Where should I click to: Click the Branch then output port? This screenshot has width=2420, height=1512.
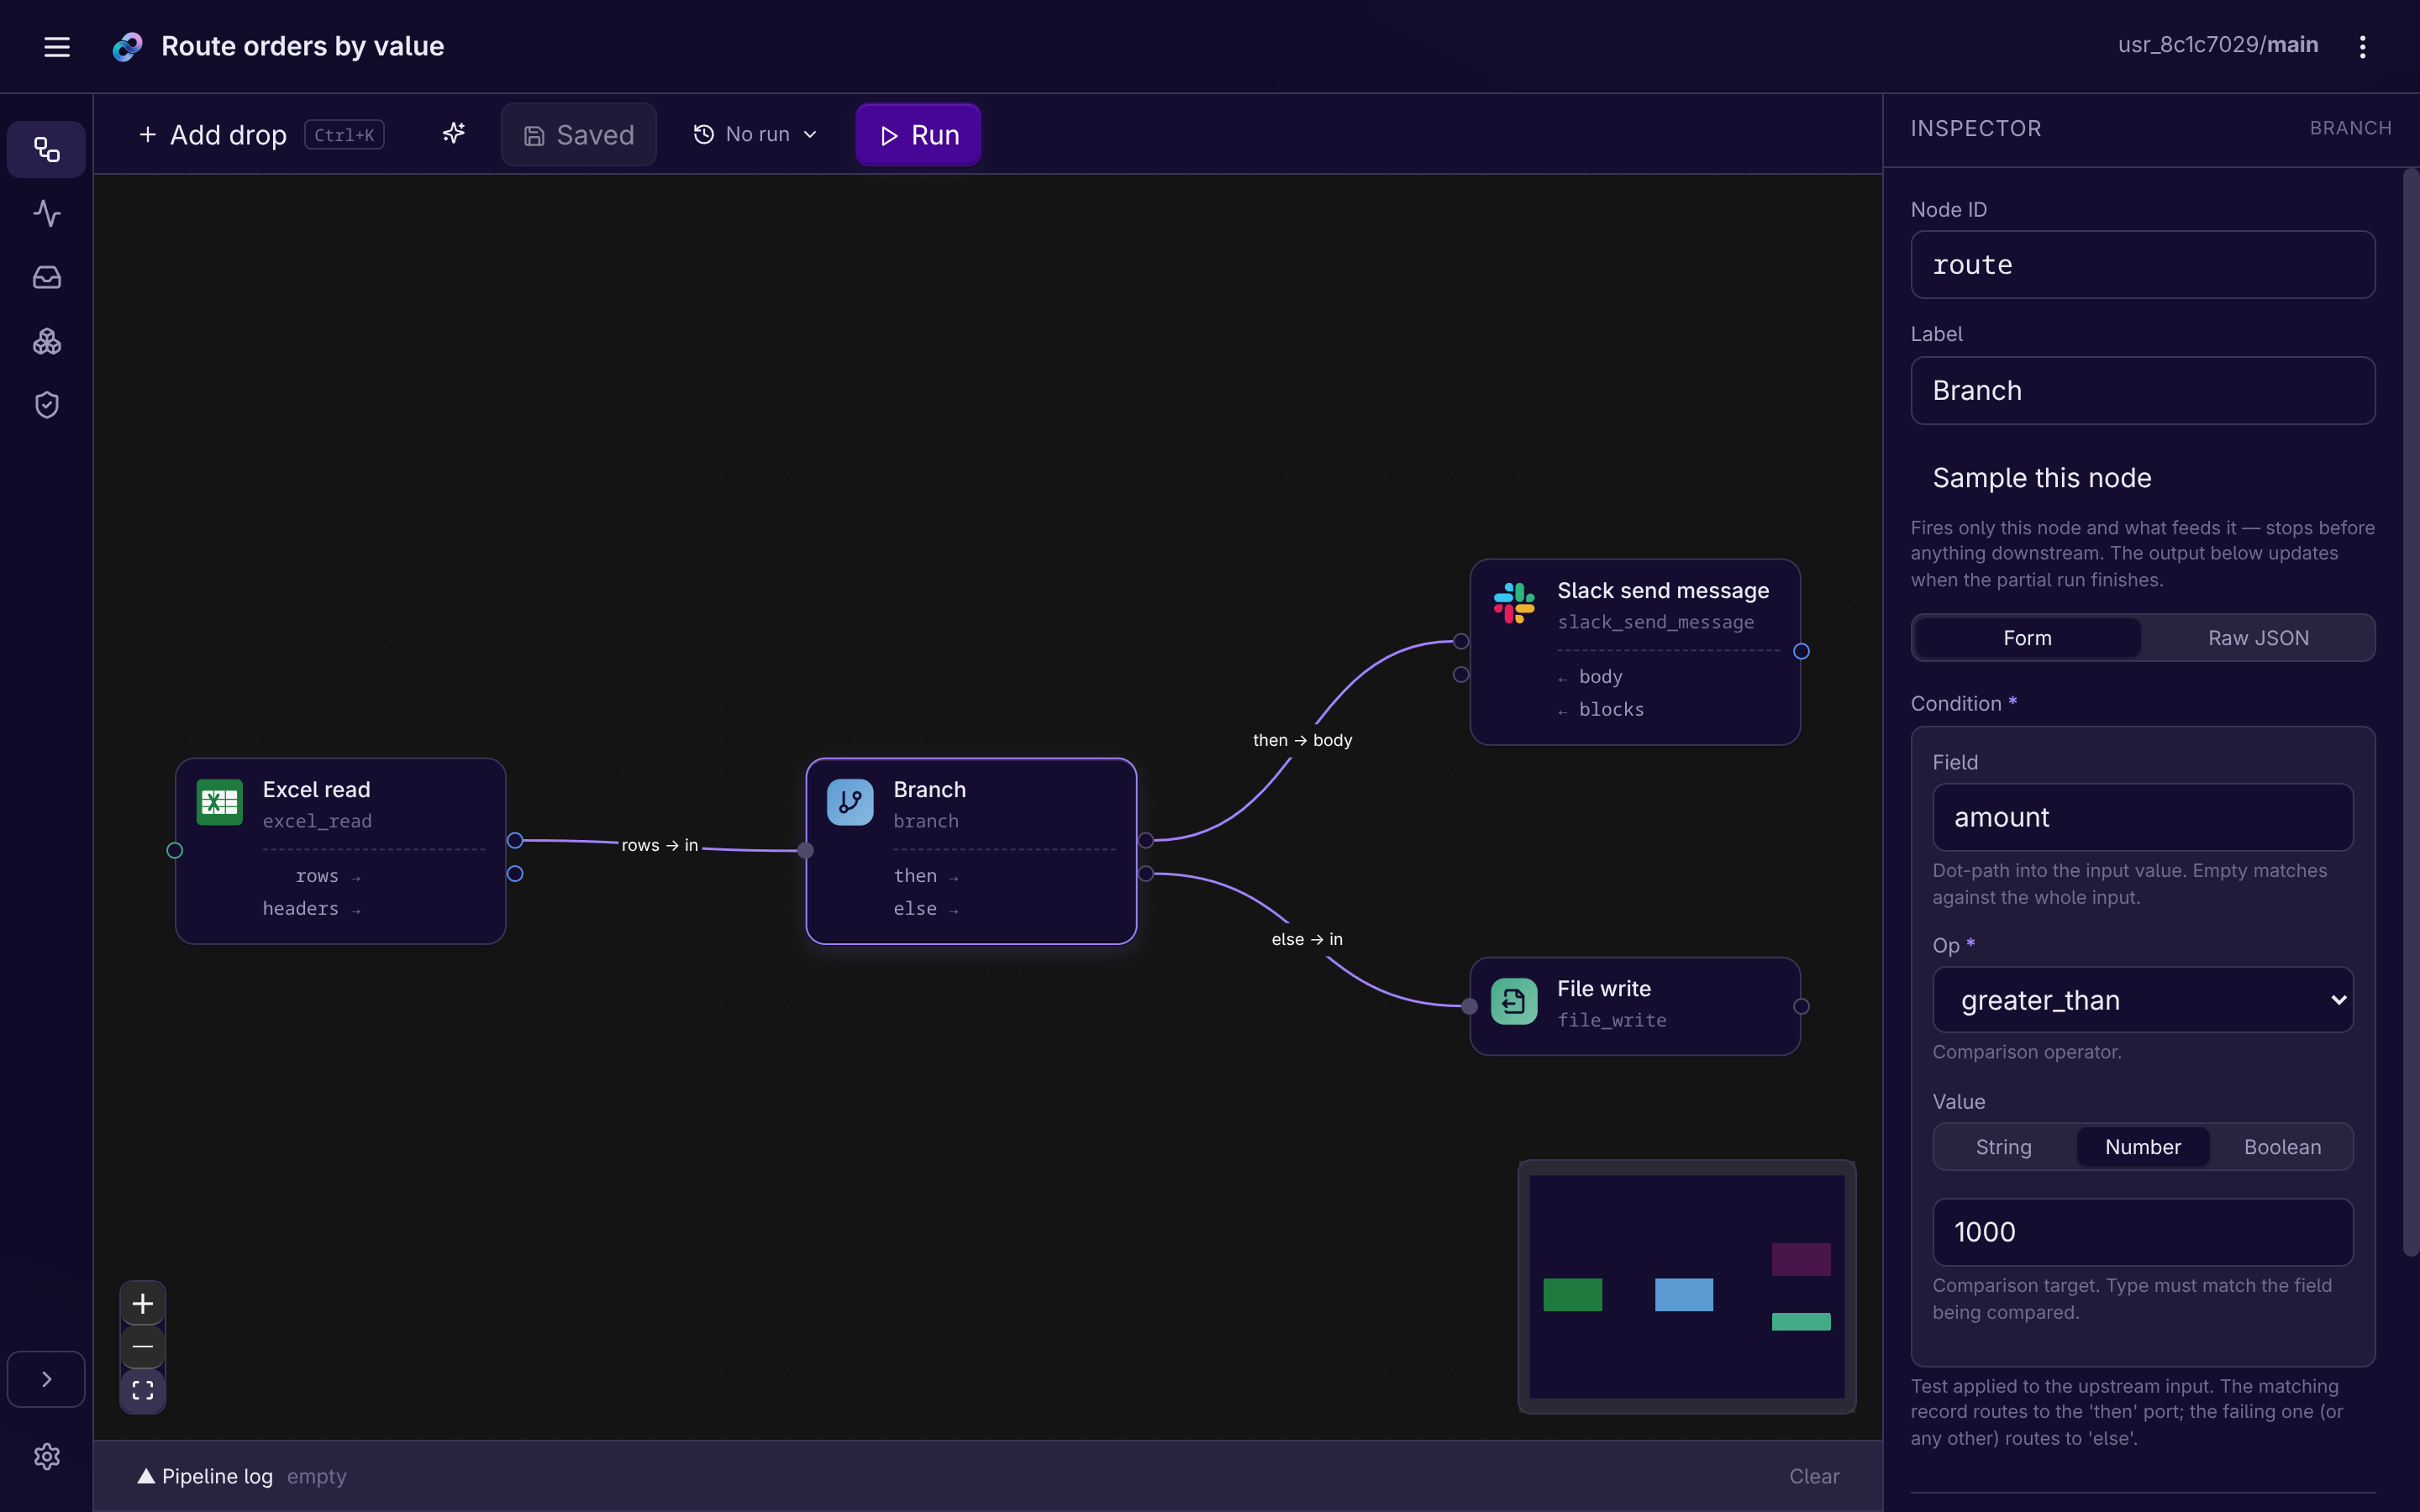coord(1146,840)
